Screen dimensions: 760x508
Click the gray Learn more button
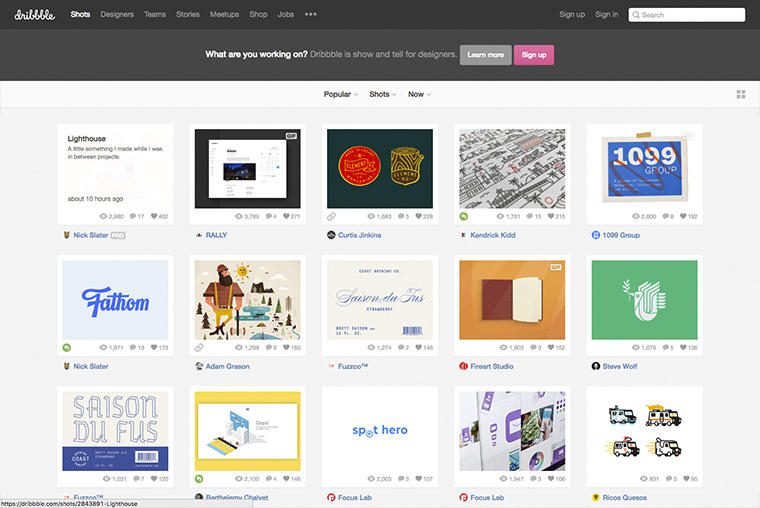(485, 55)
